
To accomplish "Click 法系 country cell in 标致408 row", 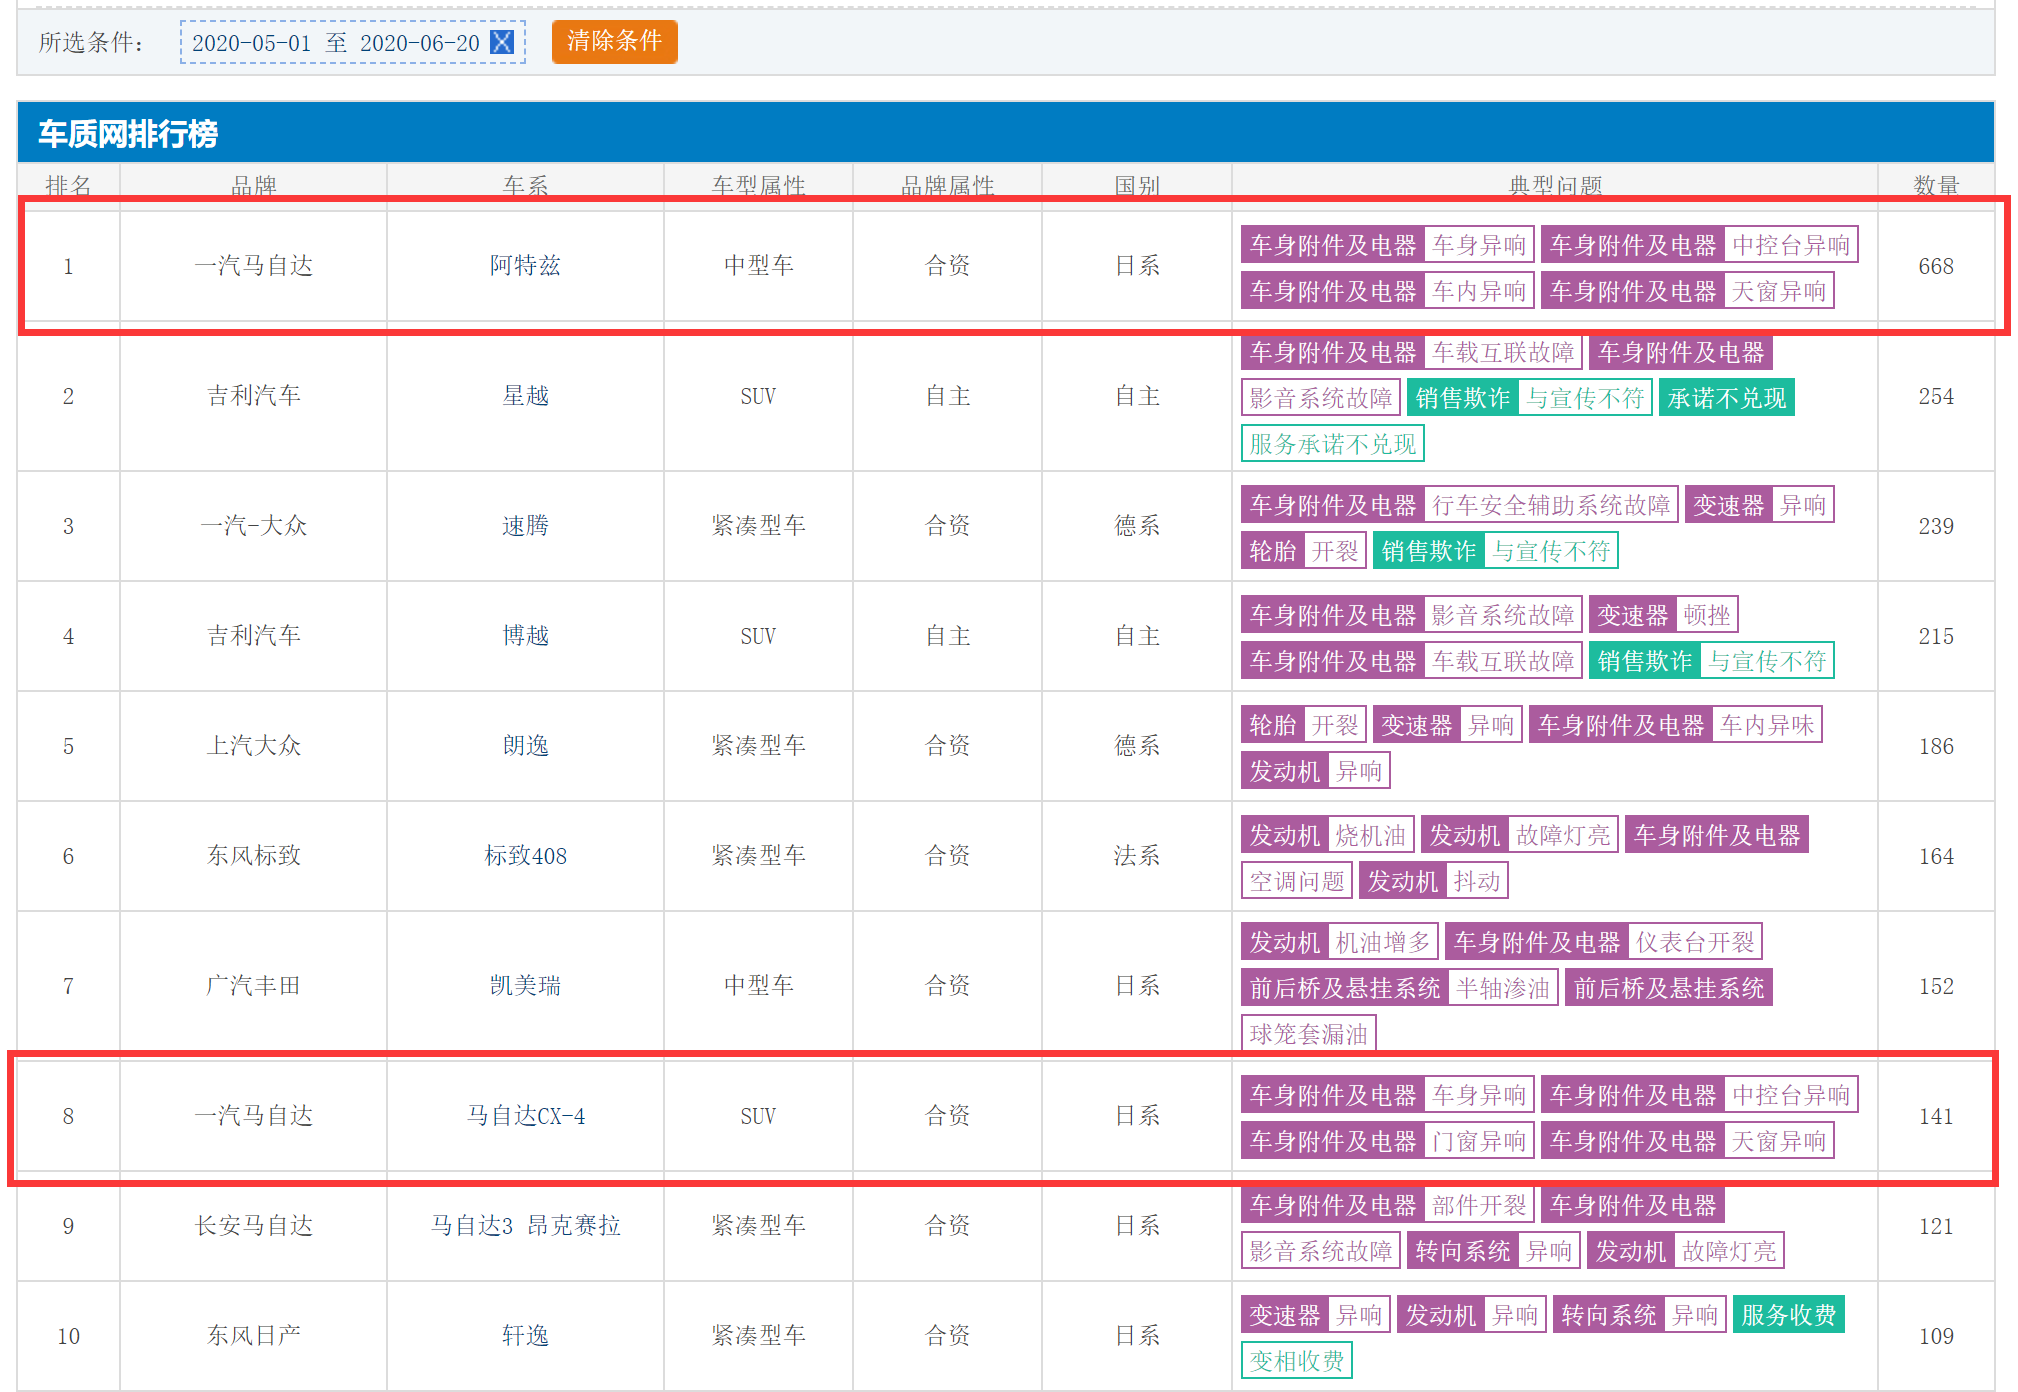I will [x=1137, y=856].
